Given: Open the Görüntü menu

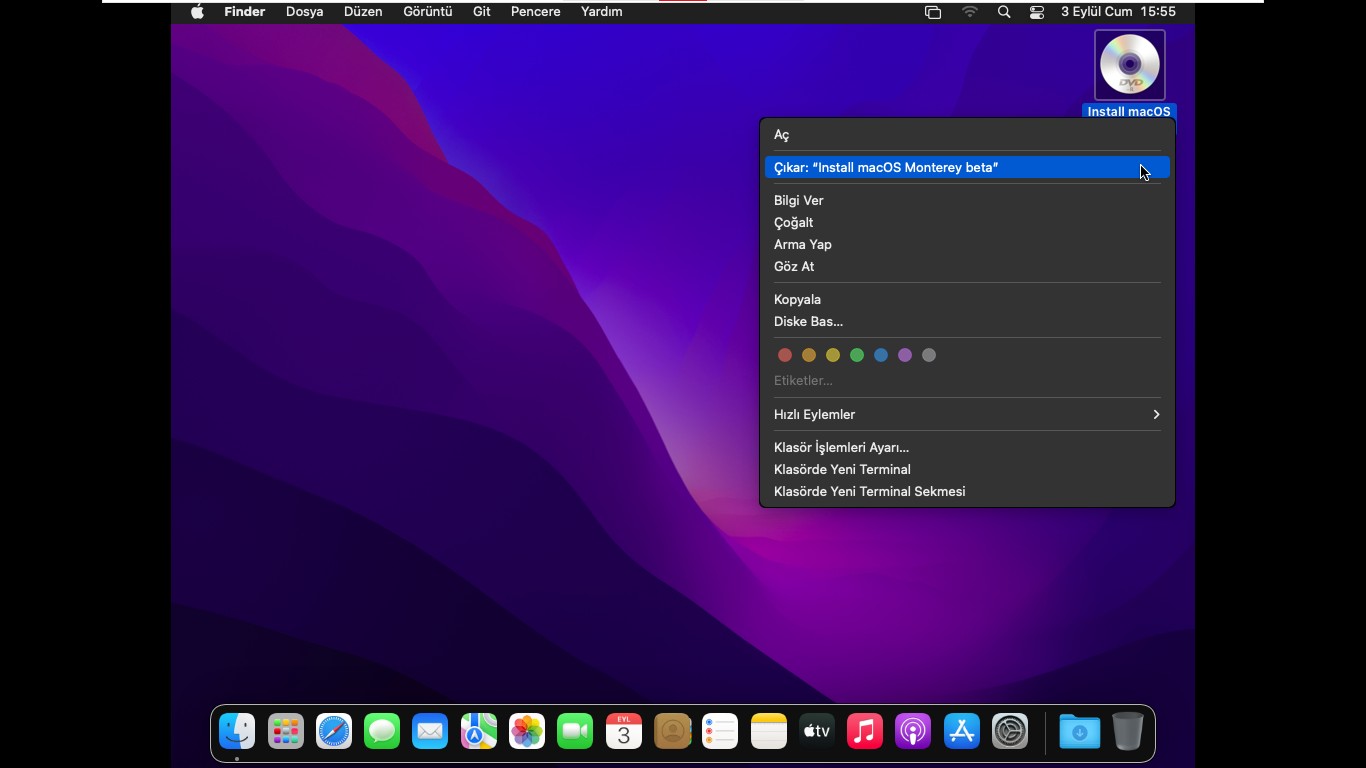Looking at the screenshot, I should [x=428, y=12].
